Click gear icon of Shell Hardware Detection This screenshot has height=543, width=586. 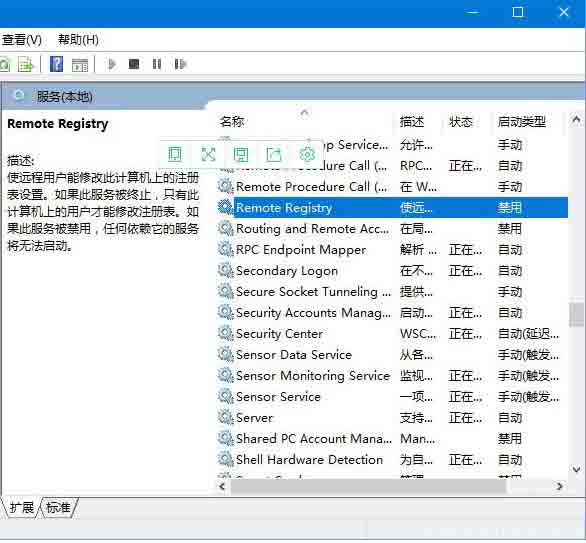(x=225, y=459)
